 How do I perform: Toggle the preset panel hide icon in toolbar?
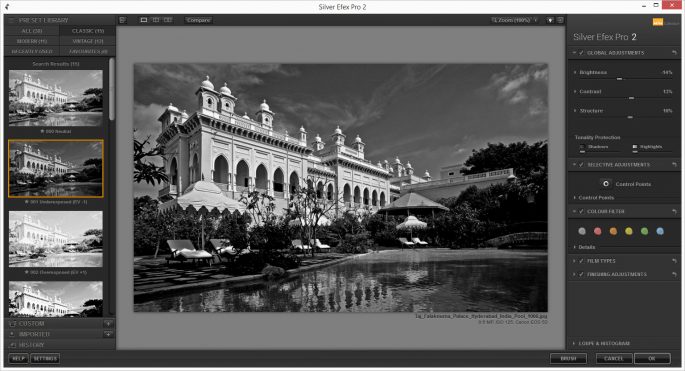(122, 20)
